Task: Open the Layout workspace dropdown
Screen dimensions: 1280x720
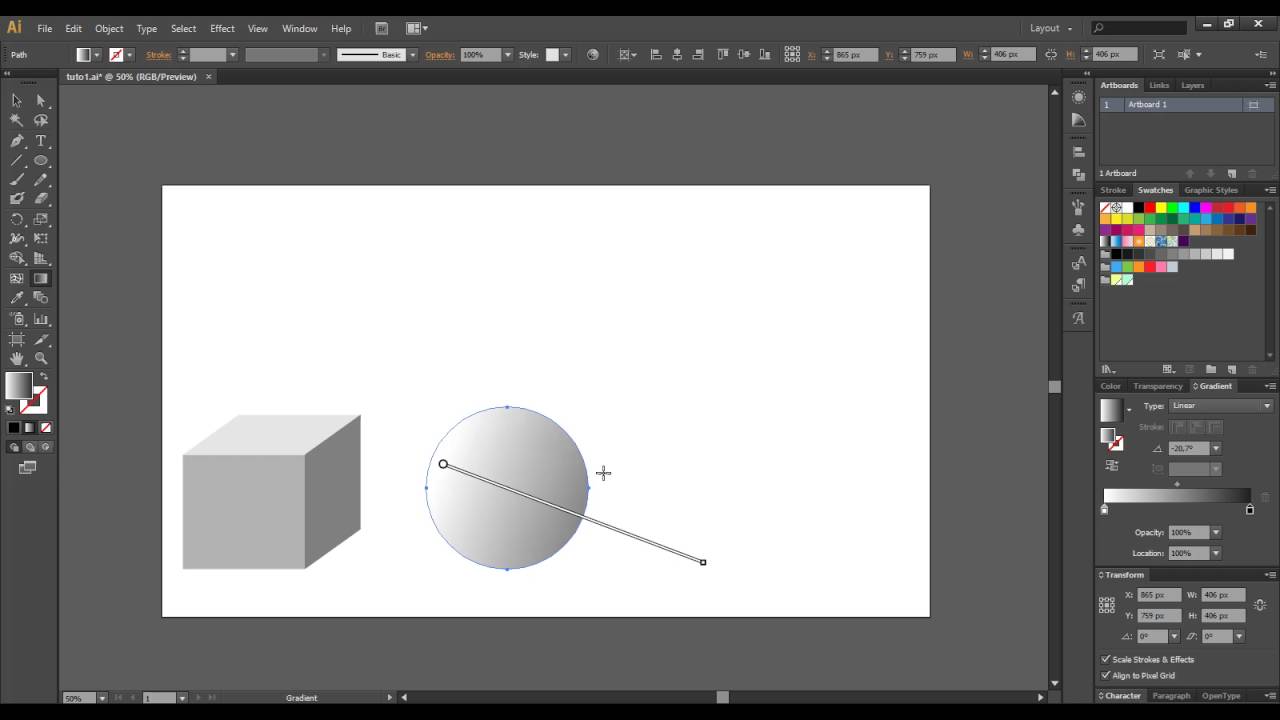Action: pyautogui.click(x=1051, y=28)
